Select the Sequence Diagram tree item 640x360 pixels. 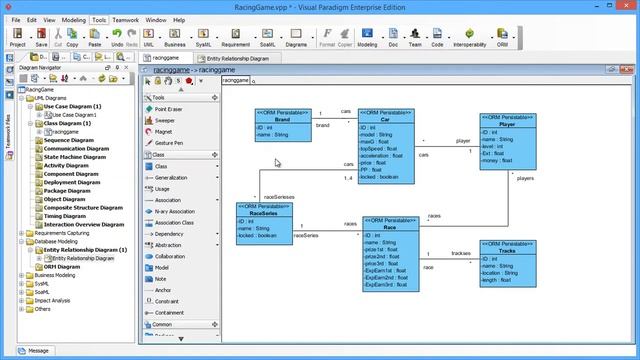tap(69, 140)
